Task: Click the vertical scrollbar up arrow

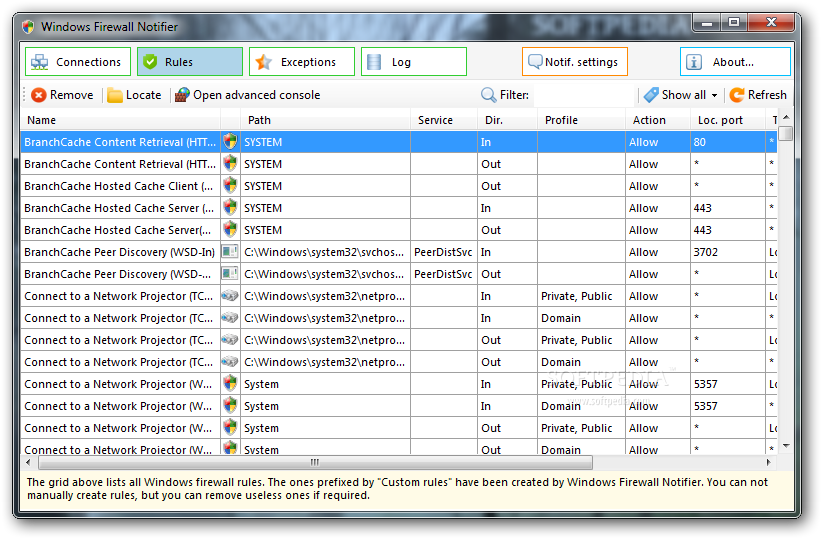Action: point(786,117)
